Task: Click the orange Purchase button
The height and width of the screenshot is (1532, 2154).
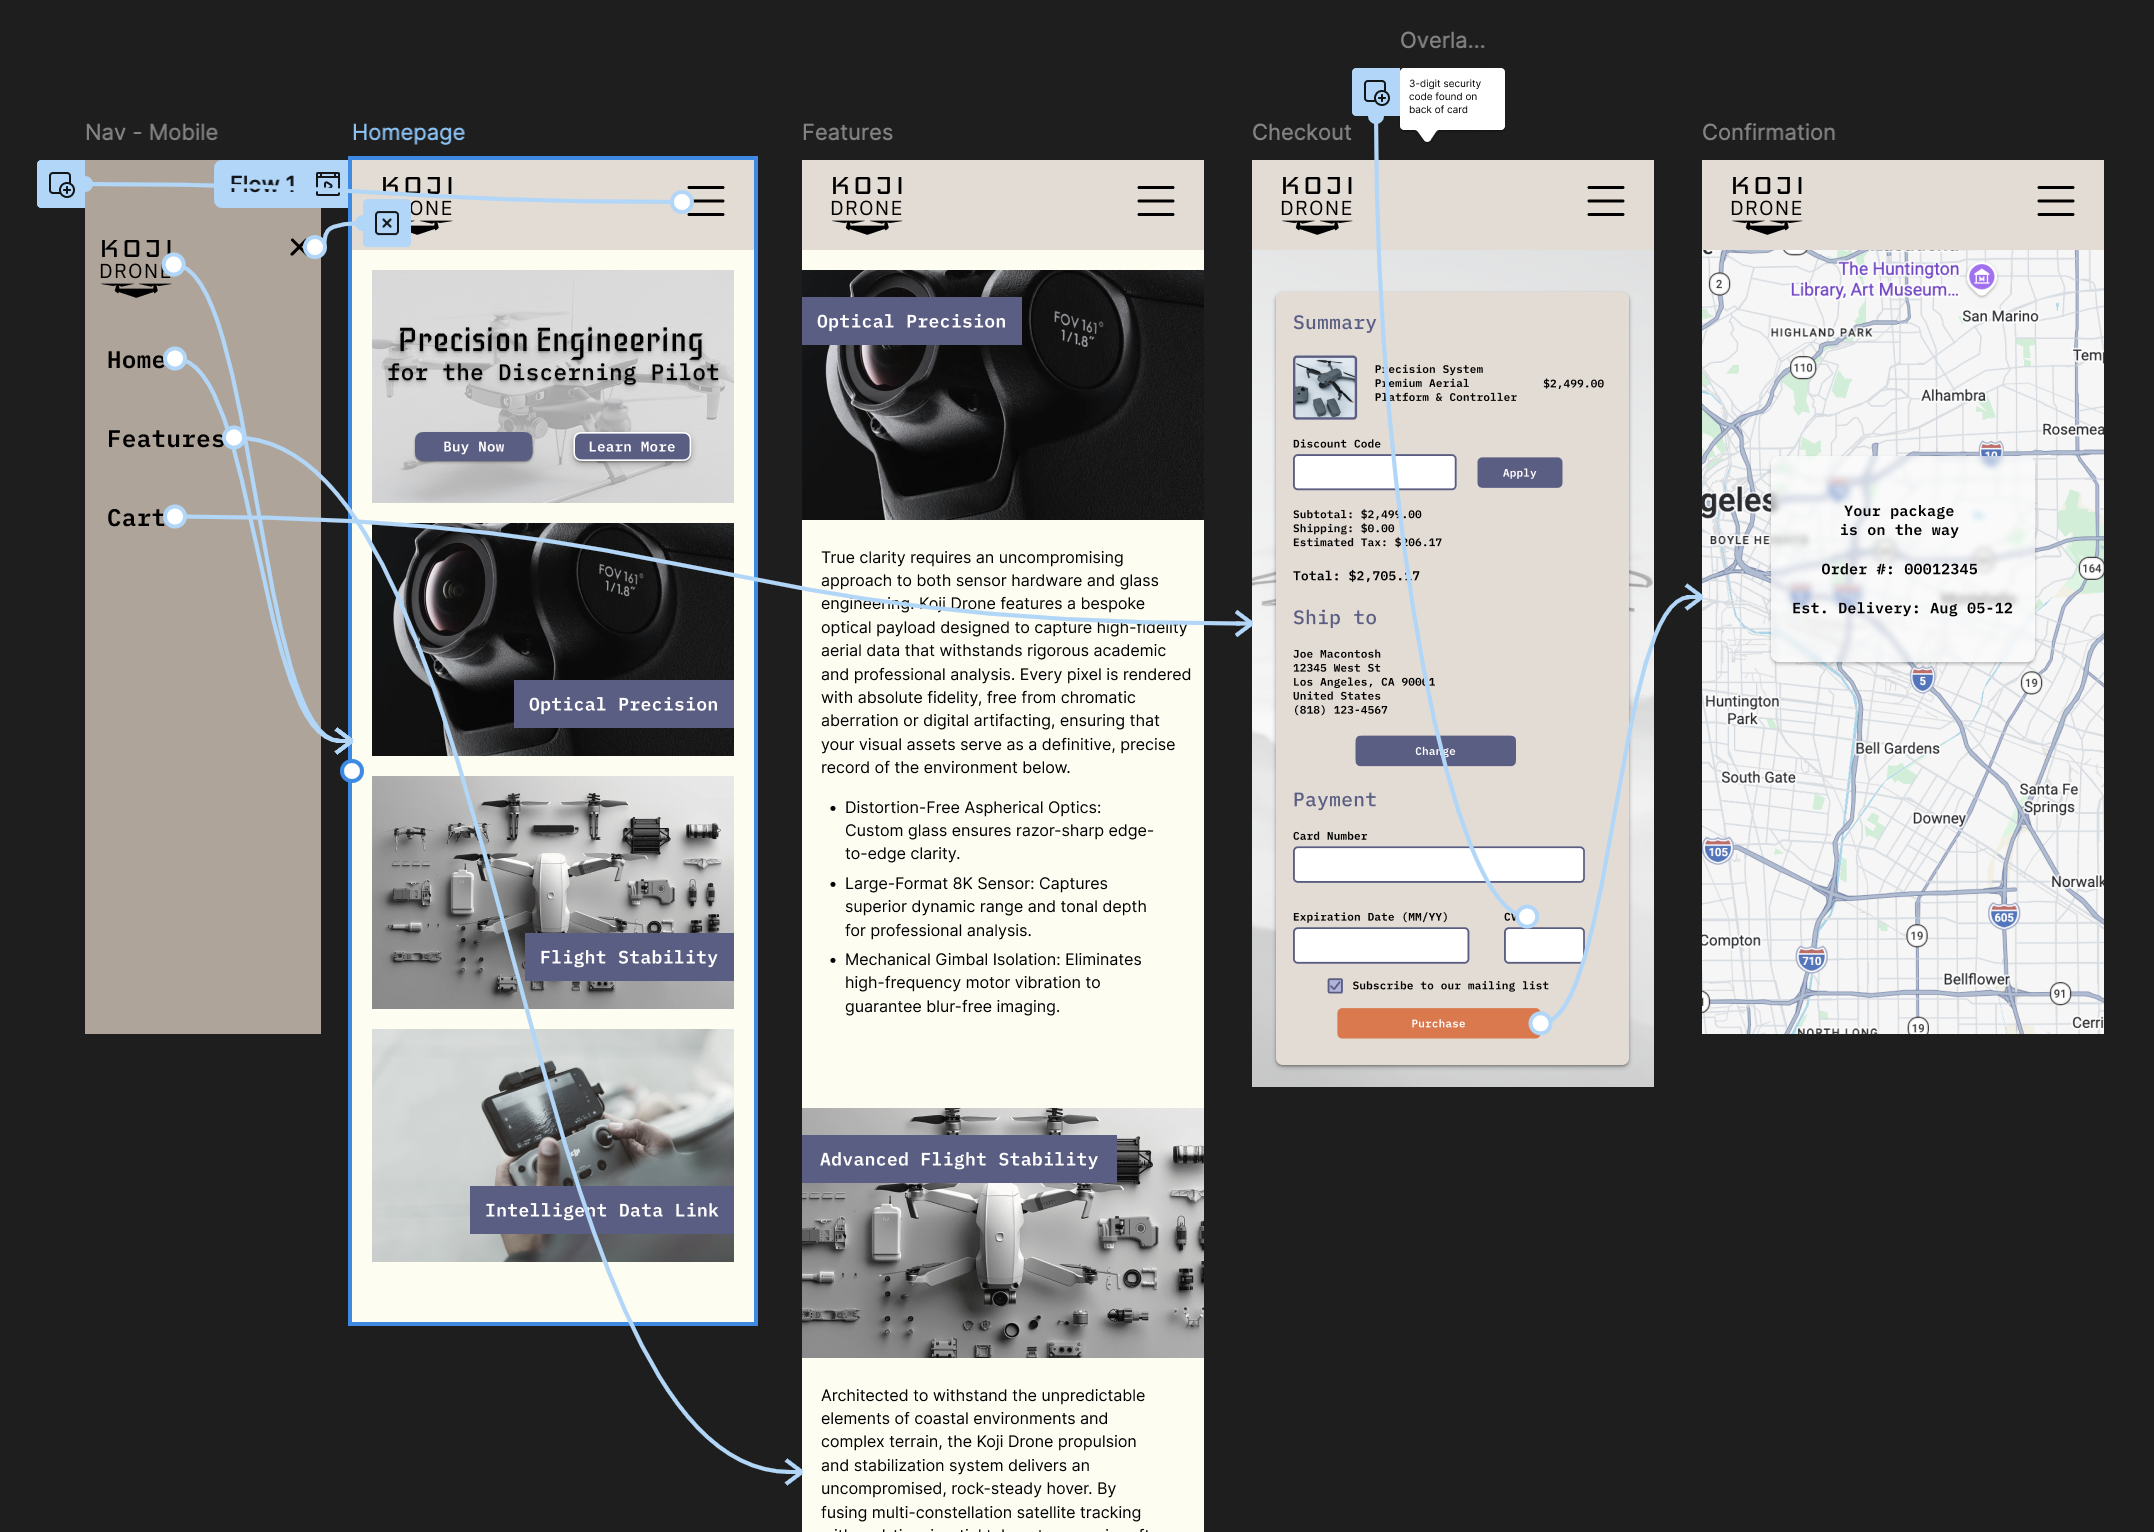Action: pos(1438,1023)
